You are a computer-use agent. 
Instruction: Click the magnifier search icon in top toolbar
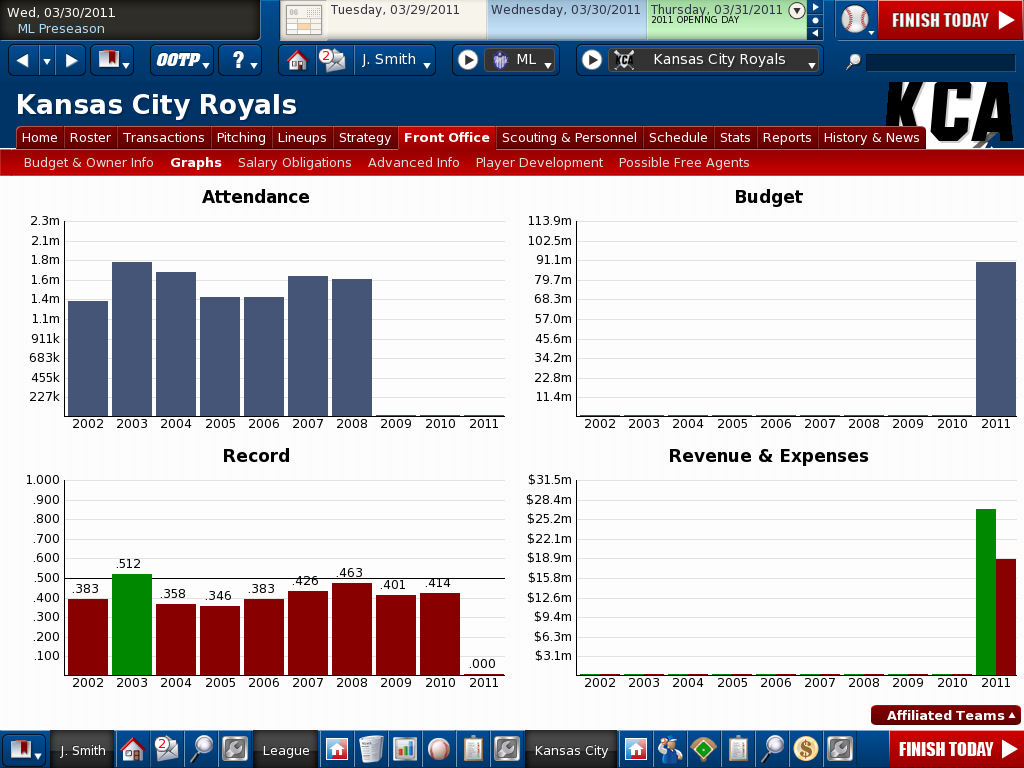(x=853, y=62)
